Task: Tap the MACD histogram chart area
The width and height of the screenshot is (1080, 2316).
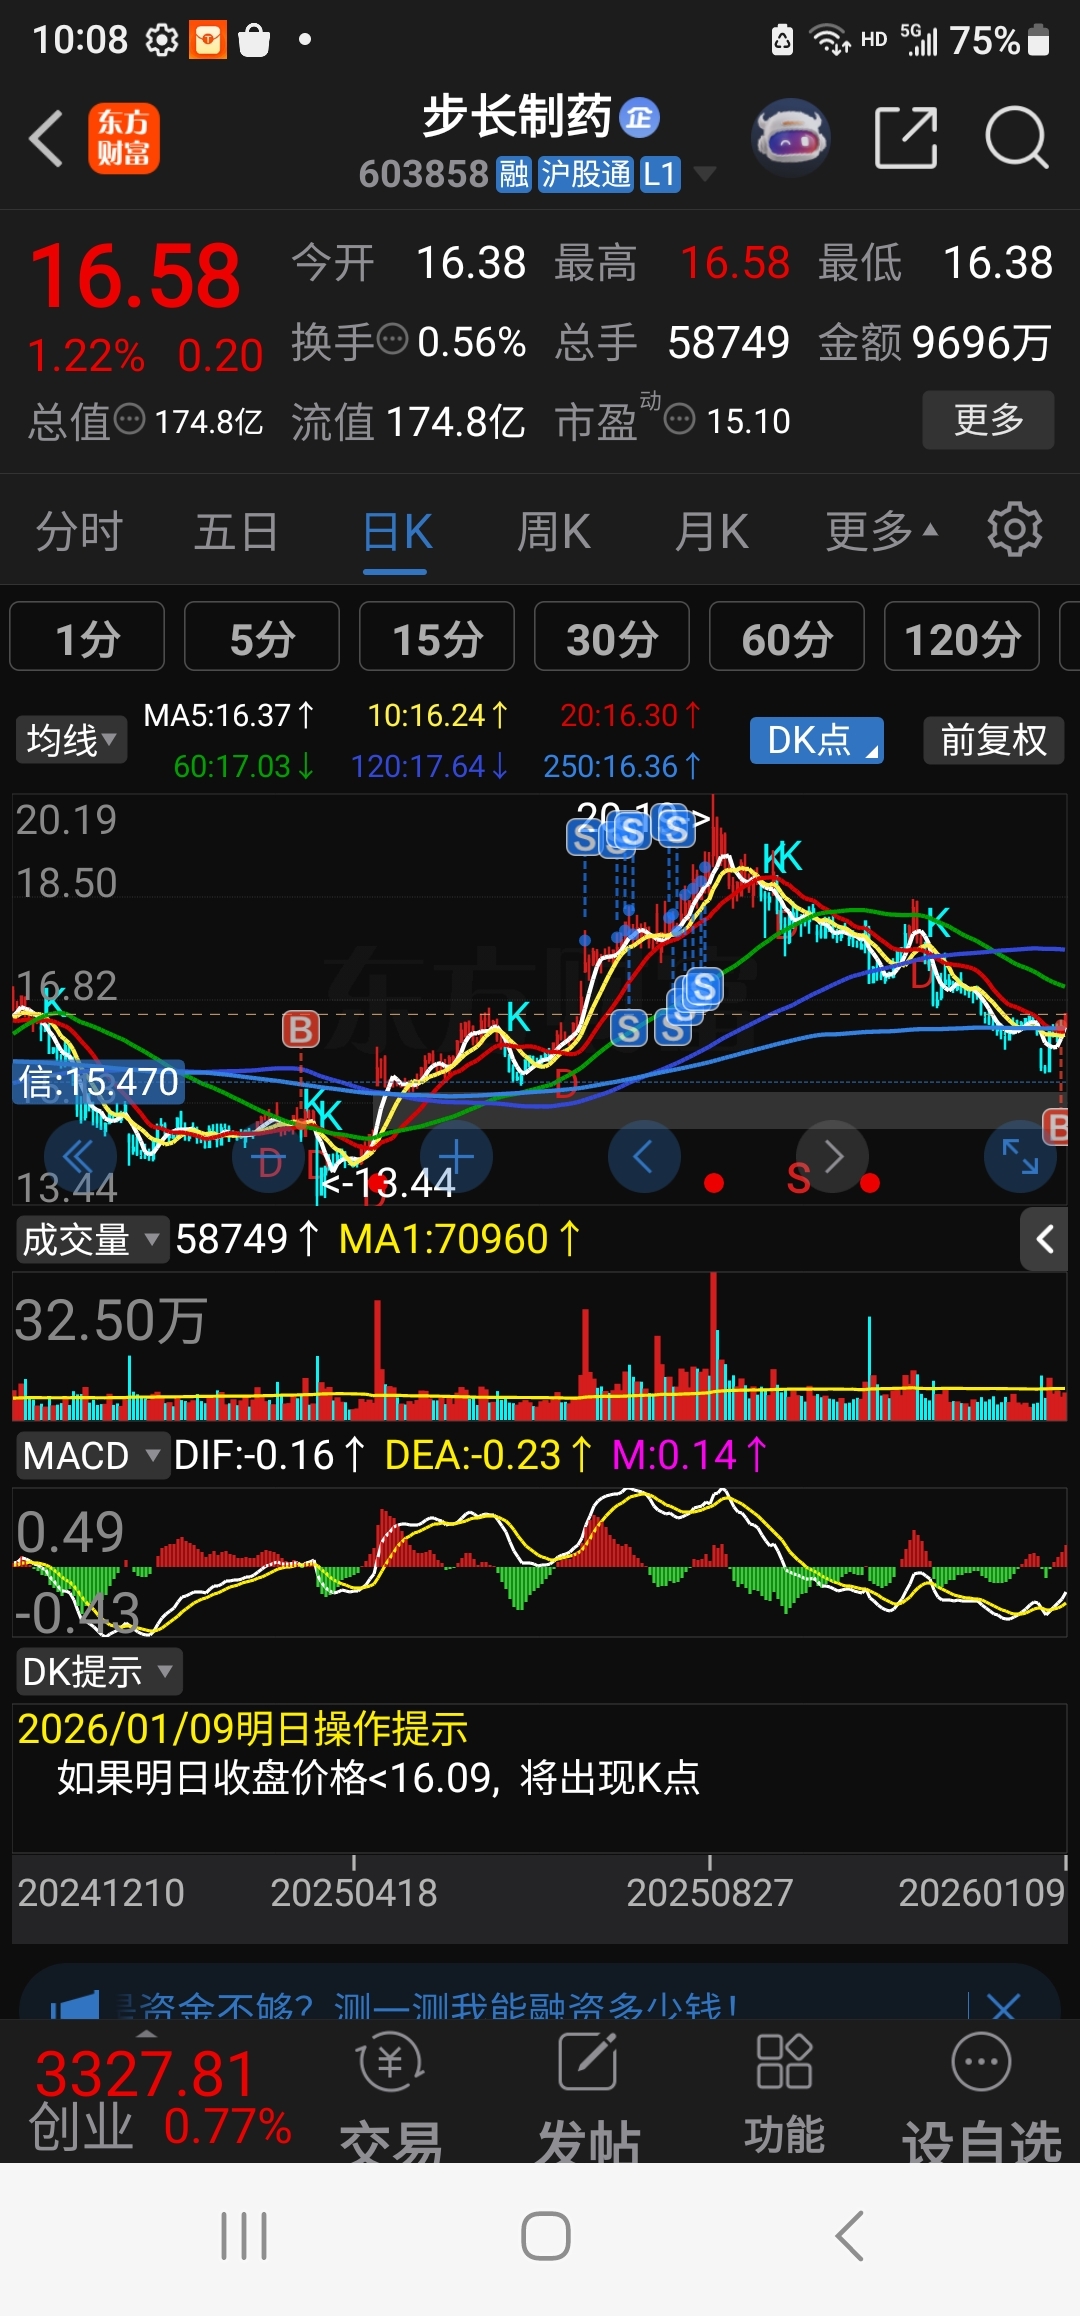Action: (x=540, y=1562)
